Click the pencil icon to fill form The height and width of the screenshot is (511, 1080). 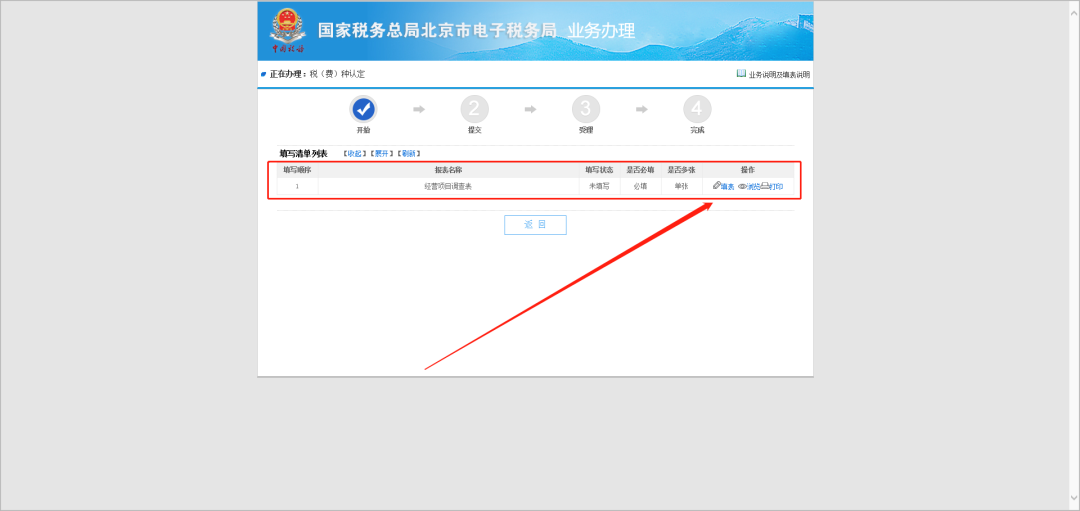pyautogui.click(x=717, y=186)
